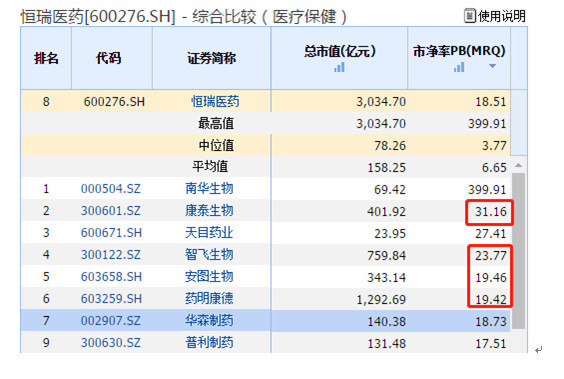Click the vertical scrollbar thumb

(518, 251)
